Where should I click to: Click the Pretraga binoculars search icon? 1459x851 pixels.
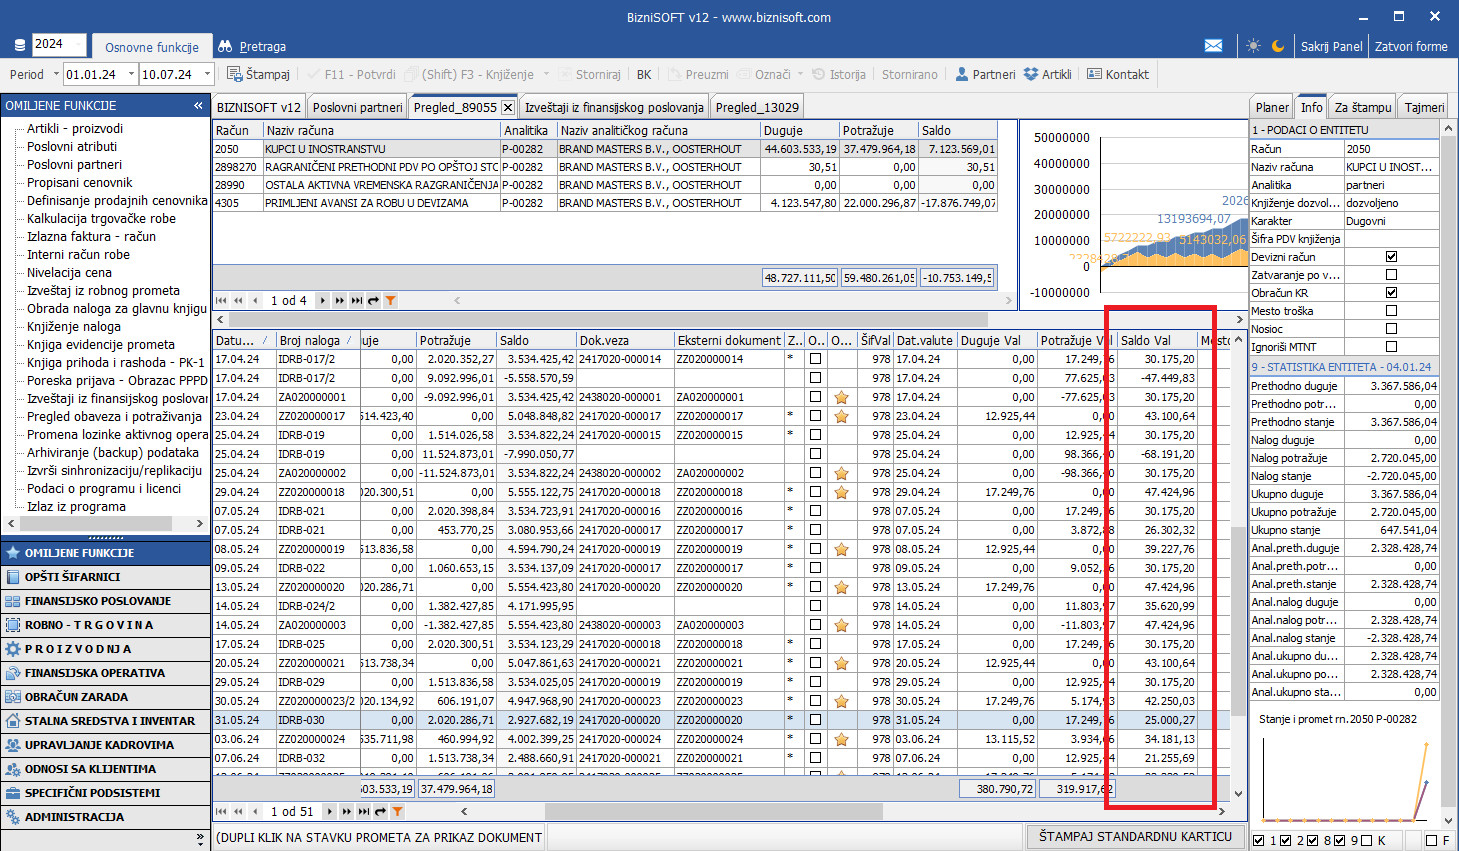225,46
